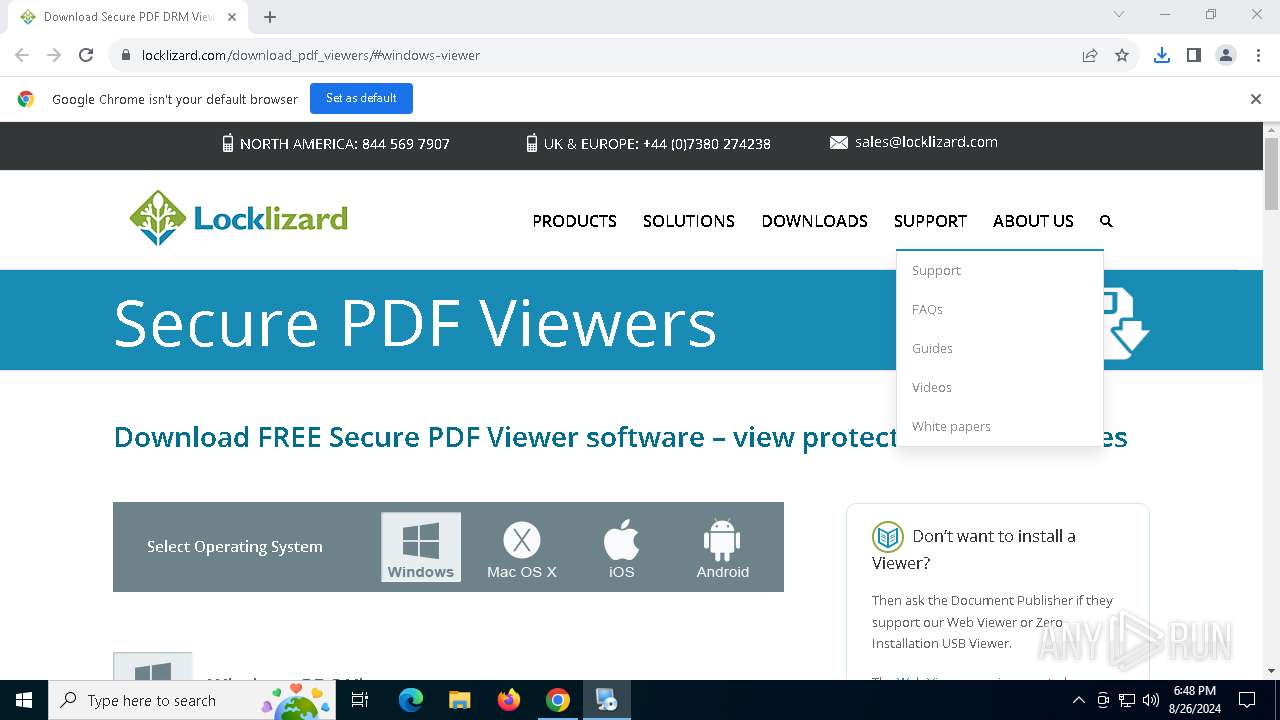This screenshot has height=720, width=1280.
Task: Show hidden system tray icons
Action: pos(1078,700)
